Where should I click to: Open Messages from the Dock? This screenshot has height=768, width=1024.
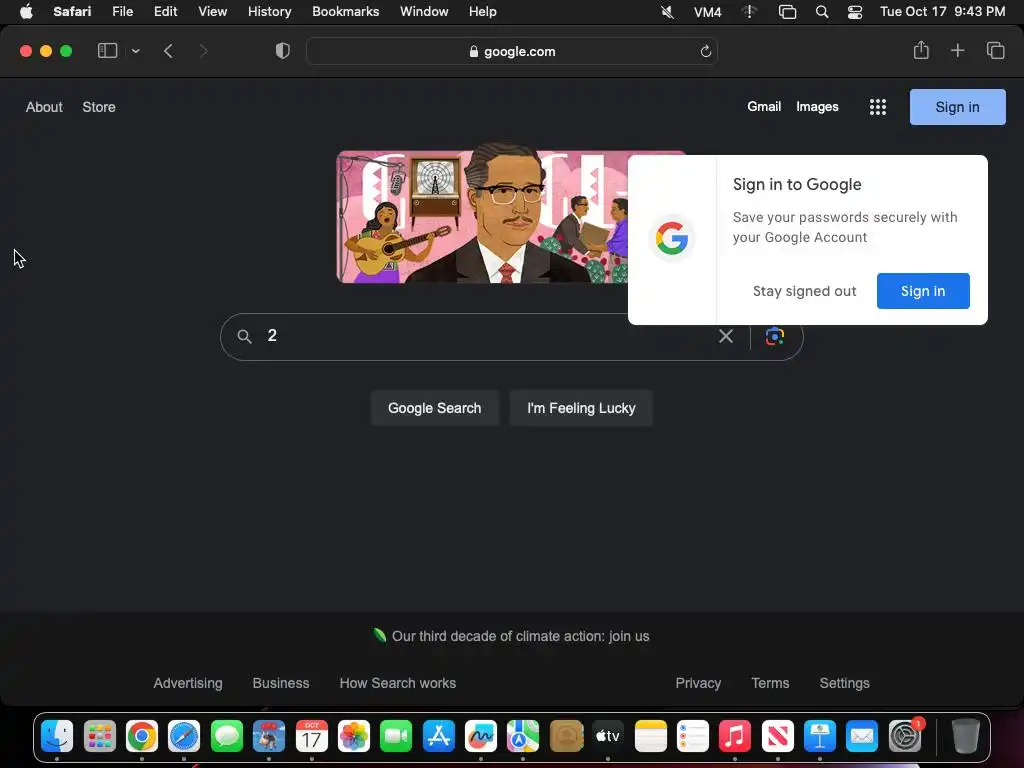tap(227, 737)
